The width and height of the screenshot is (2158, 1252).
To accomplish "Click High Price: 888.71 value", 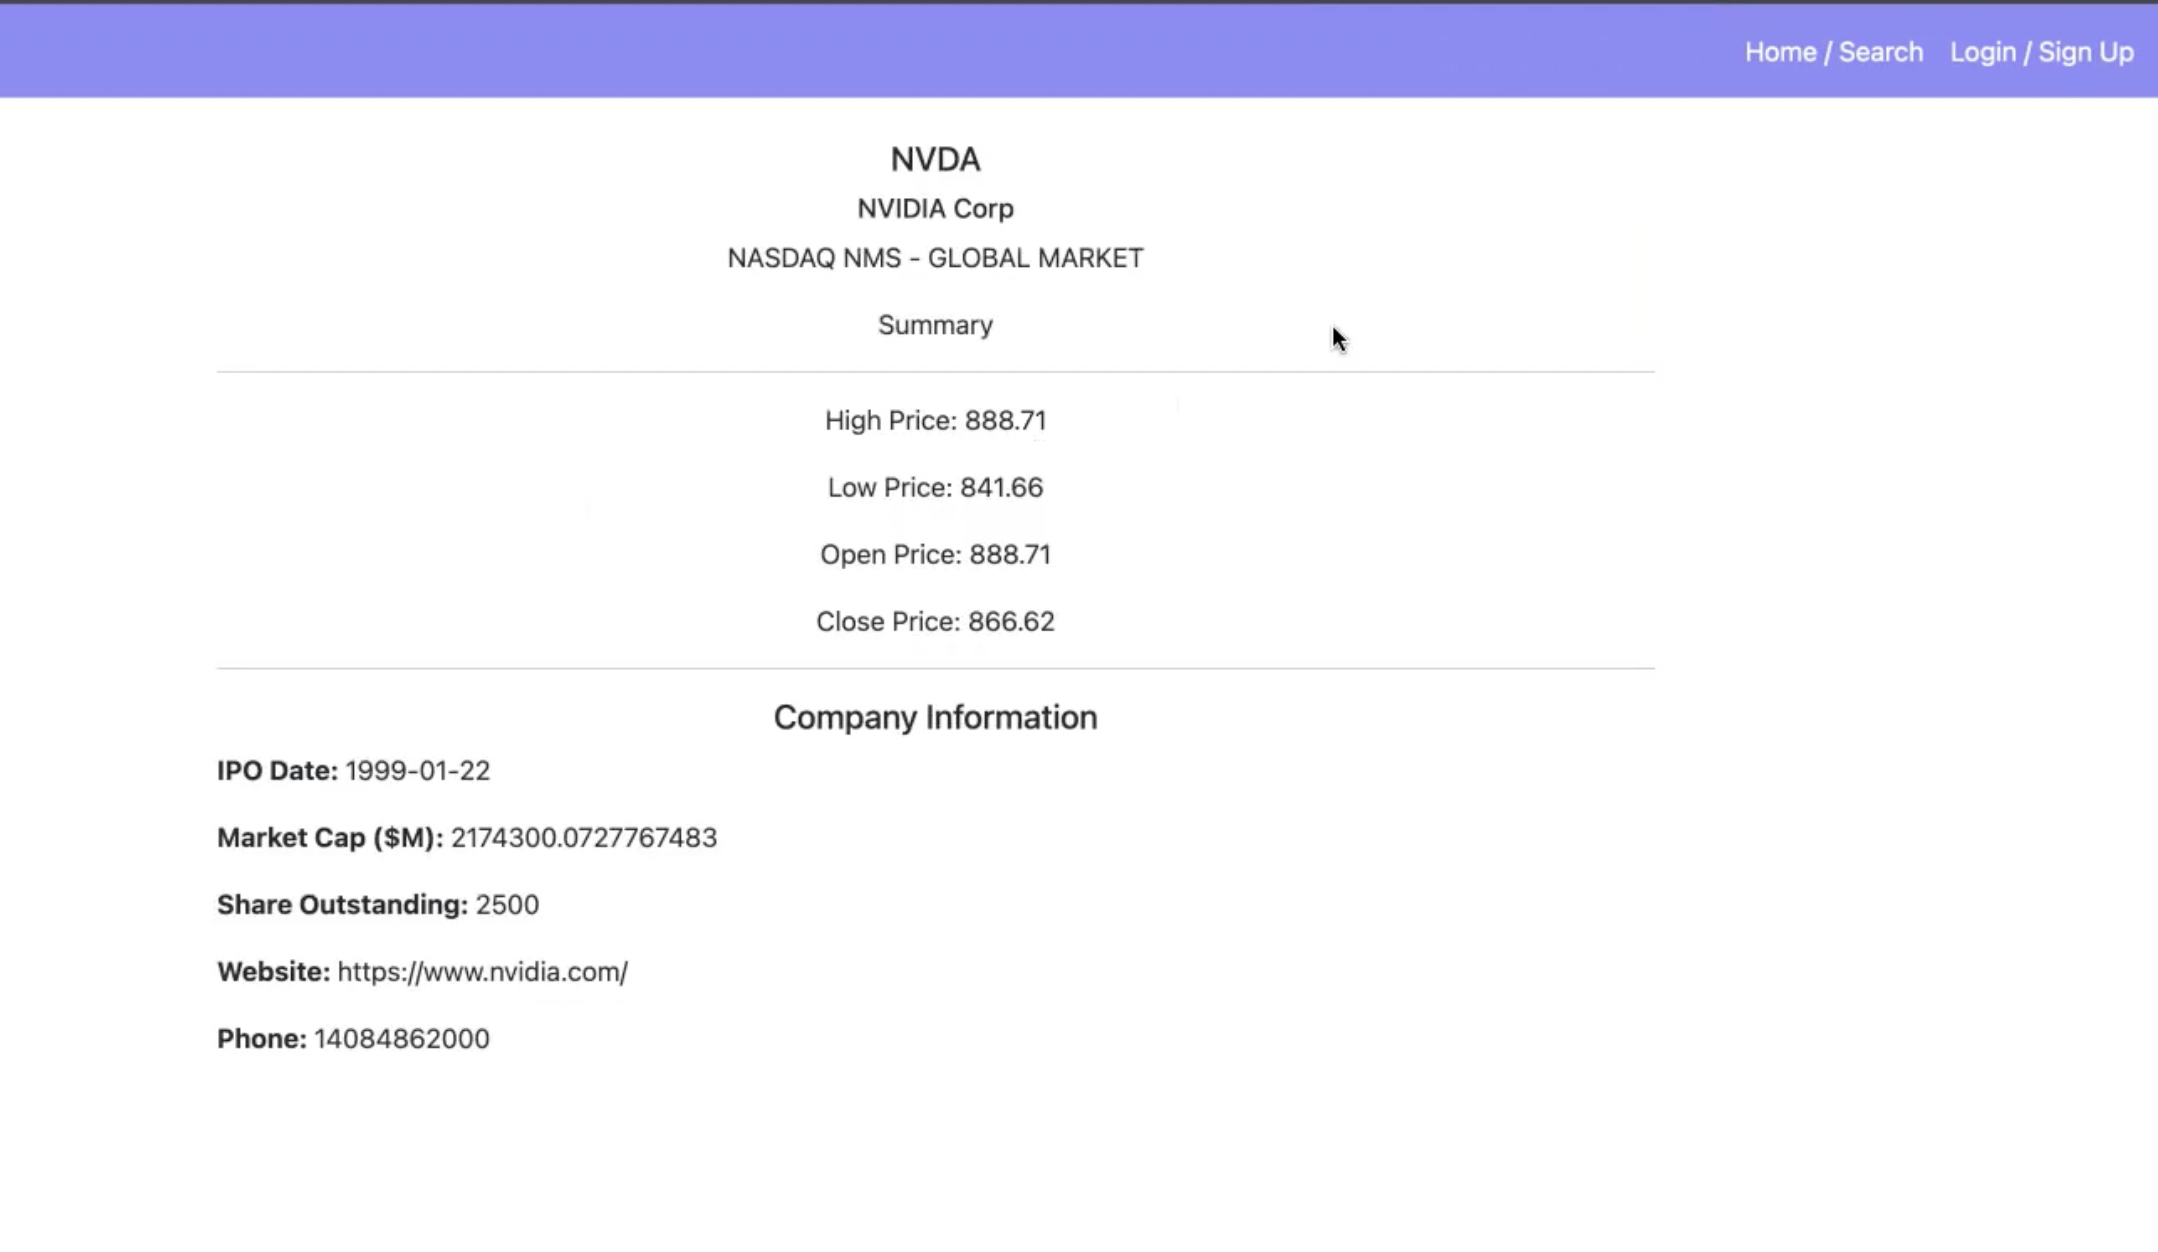I will pos(935,420).
